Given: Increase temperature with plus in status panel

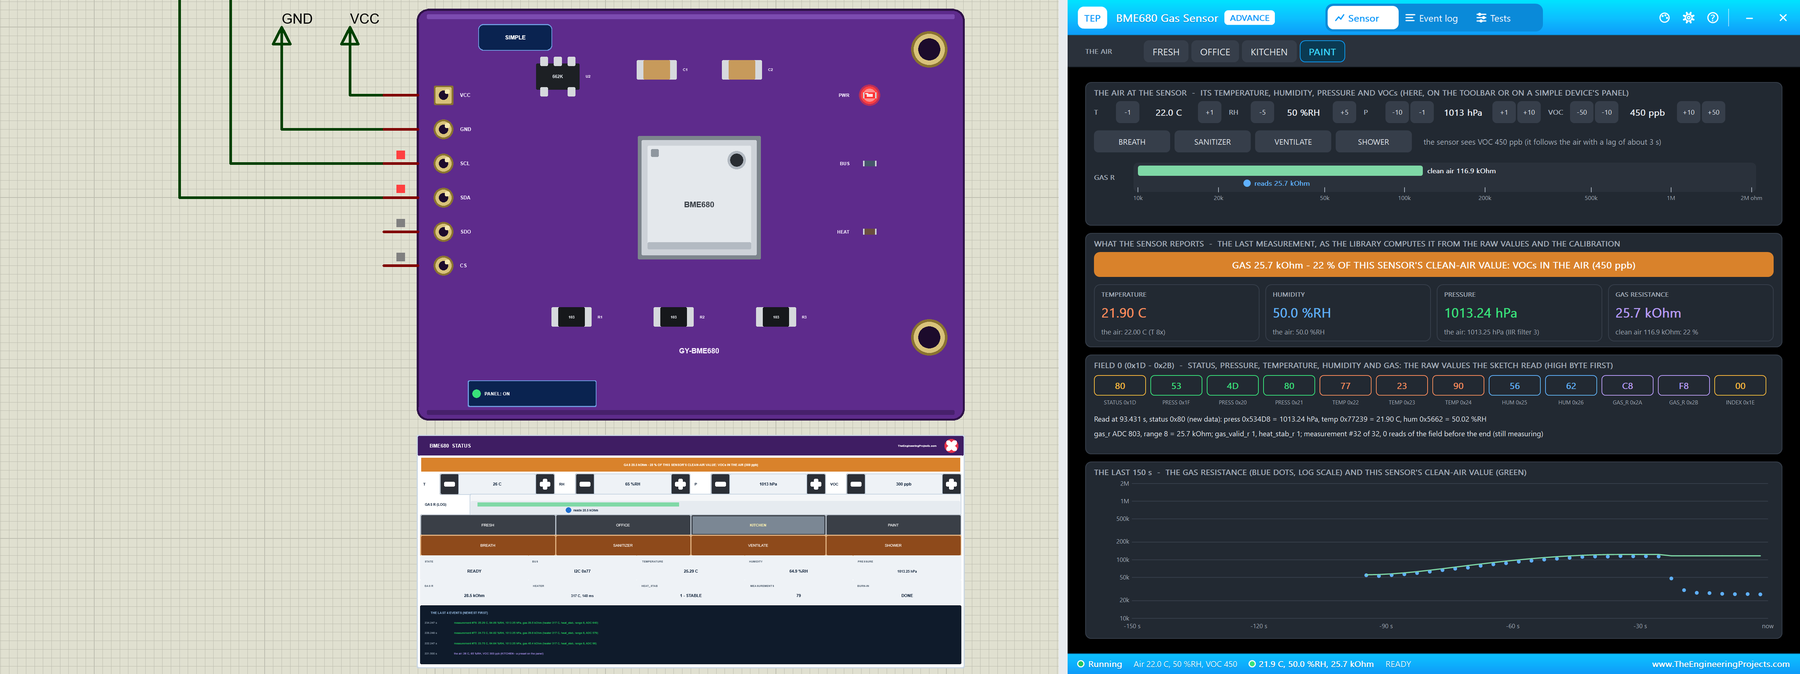Looking at the screenshot, I should pyautogui.click(x=544, y=484).
